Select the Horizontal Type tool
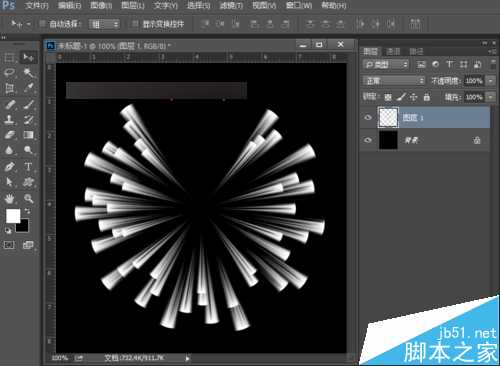Viewport: 500px width, 366px height. [x=28, y=166]
